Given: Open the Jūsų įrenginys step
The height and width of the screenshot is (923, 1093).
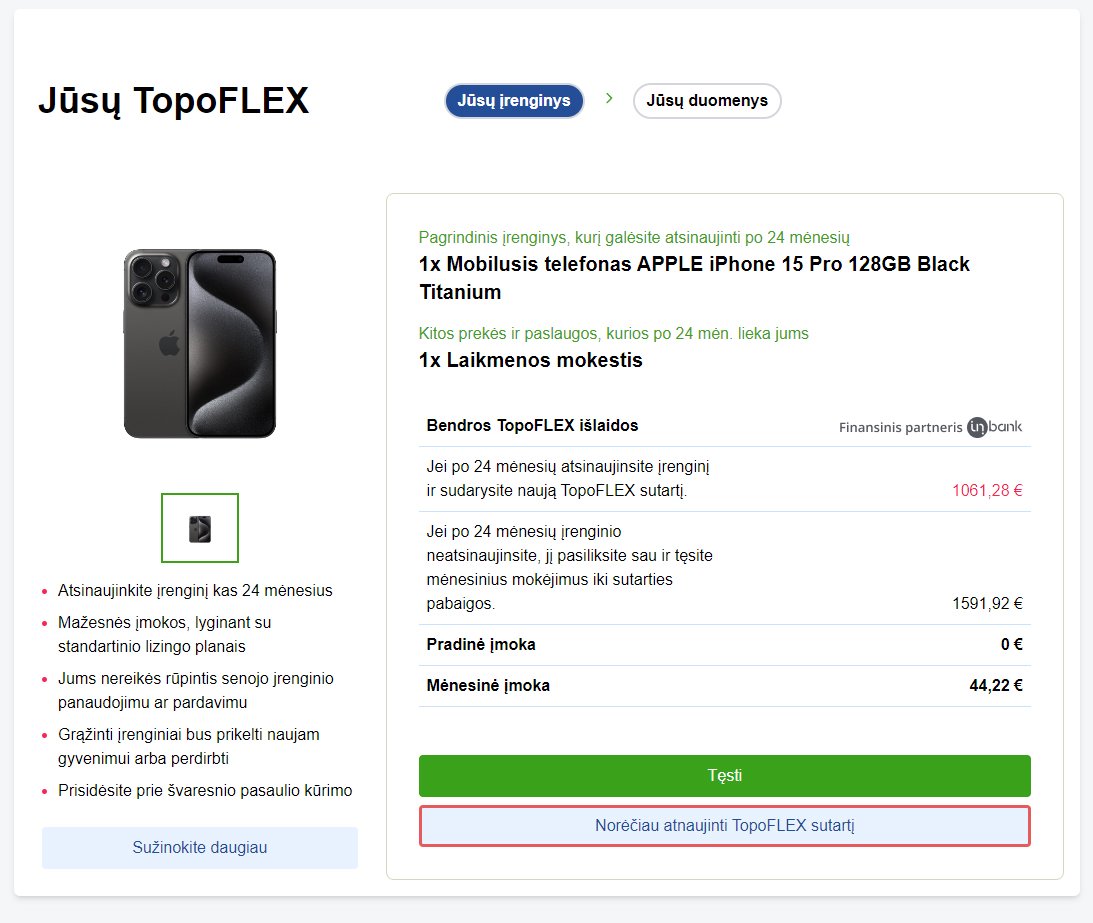Looking at the screenshot, I should coord(514,101).
